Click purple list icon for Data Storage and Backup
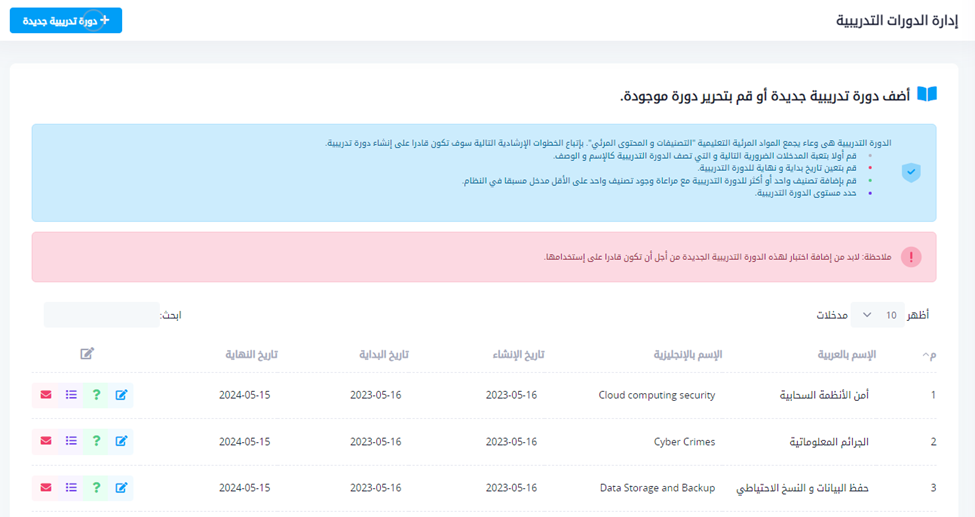The height and width of the screenshot is (517, 975). (71, 488)
